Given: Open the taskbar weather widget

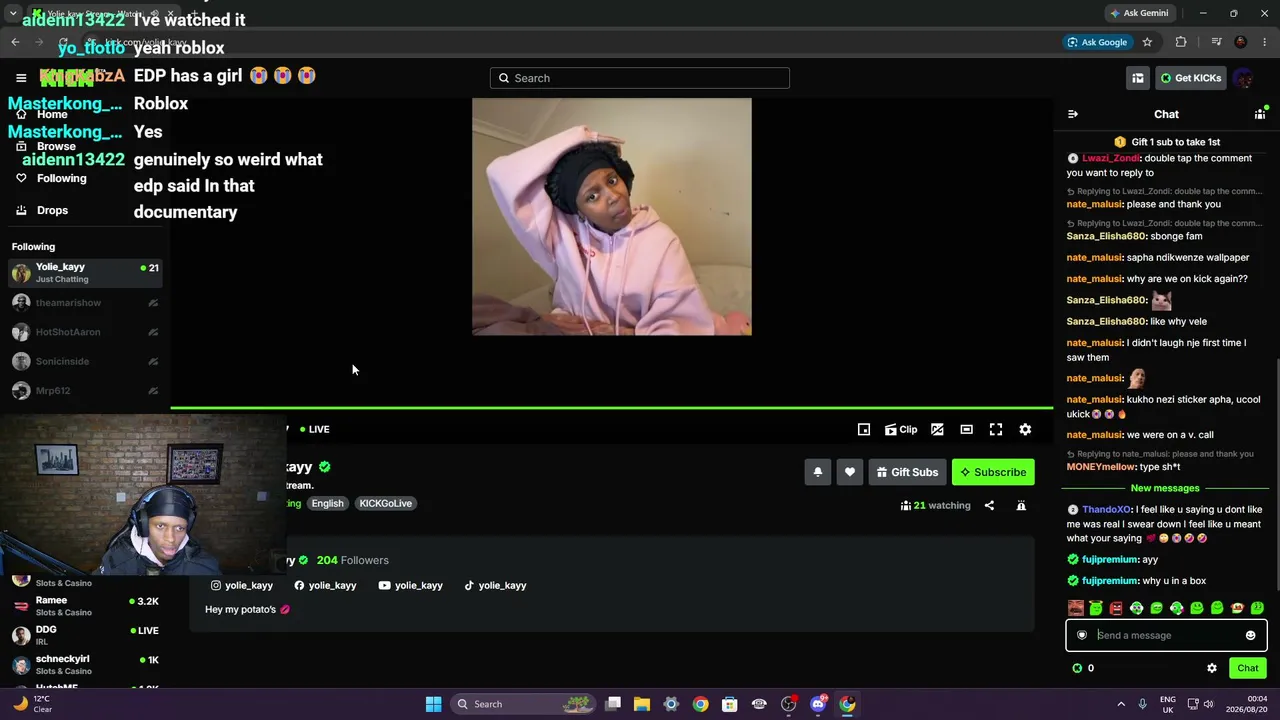Looking at the screenshot, I should coord(31,704).
